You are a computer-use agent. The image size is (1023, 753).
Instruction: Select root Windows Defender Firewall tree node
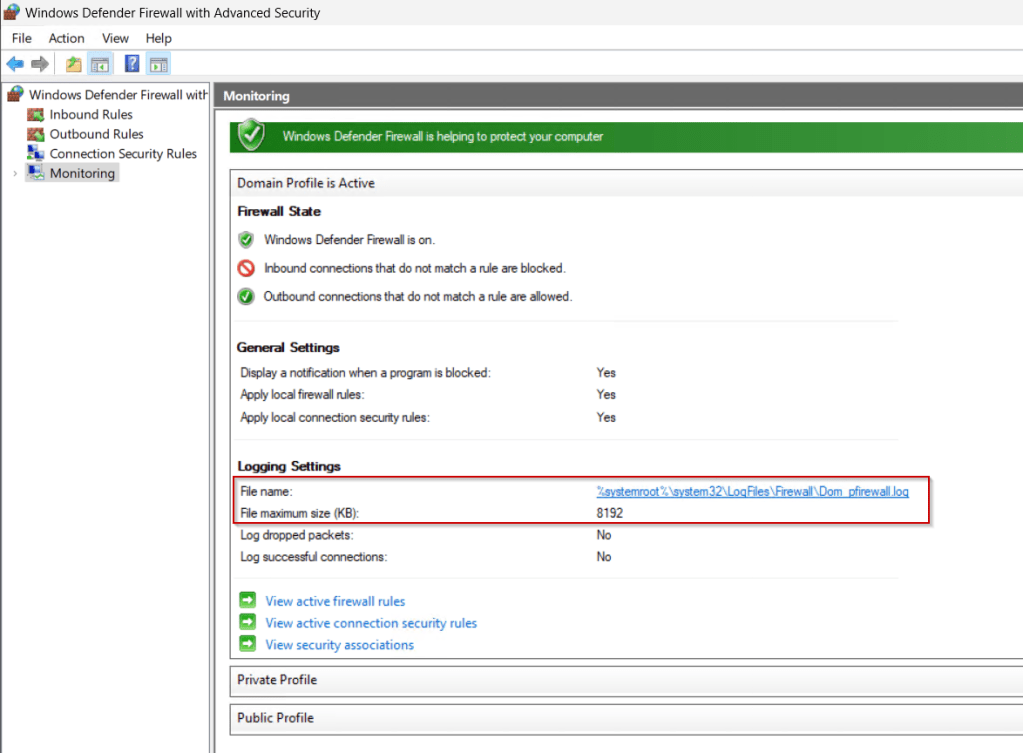118,94
